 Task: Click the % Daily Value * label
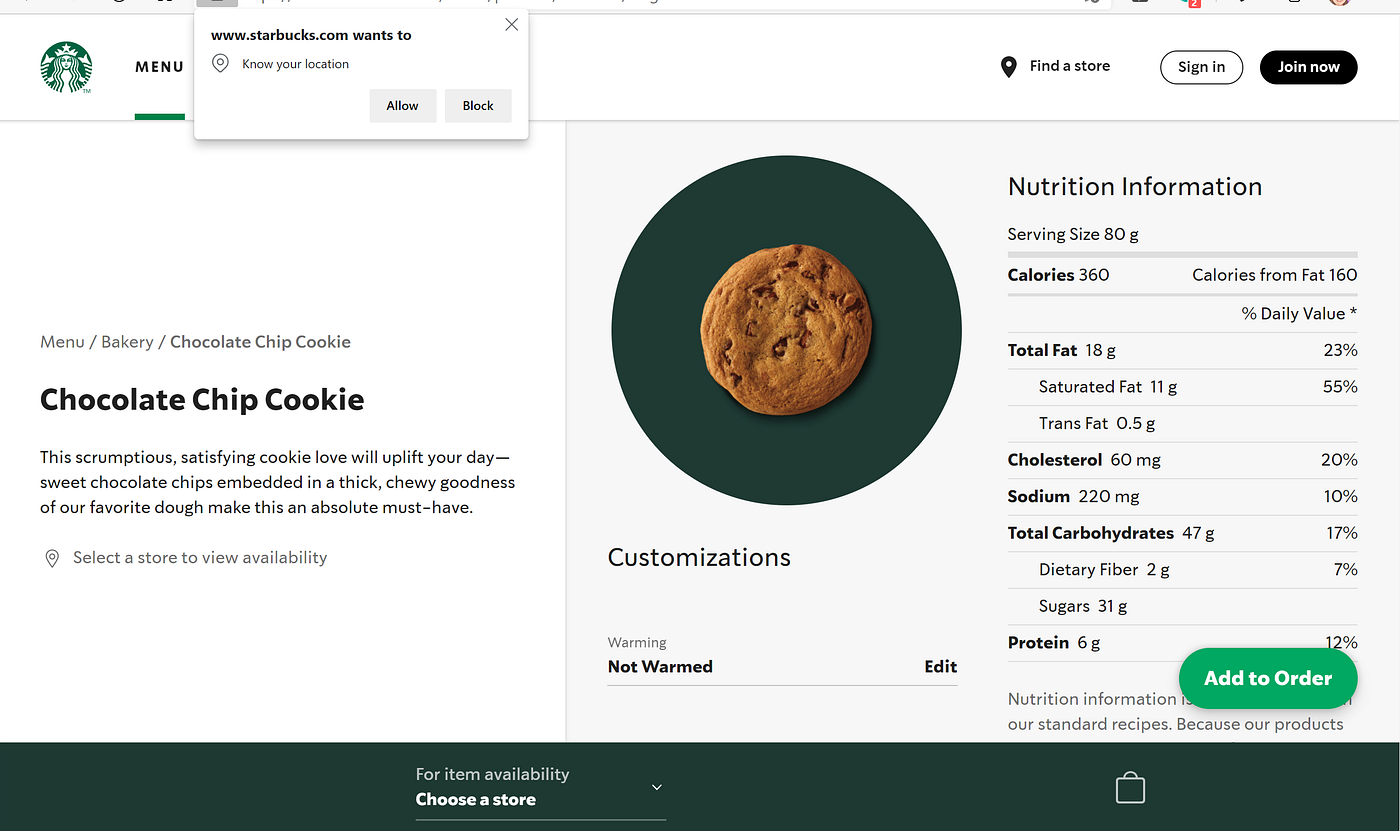pyautogui.click(x=1299, y=314)
